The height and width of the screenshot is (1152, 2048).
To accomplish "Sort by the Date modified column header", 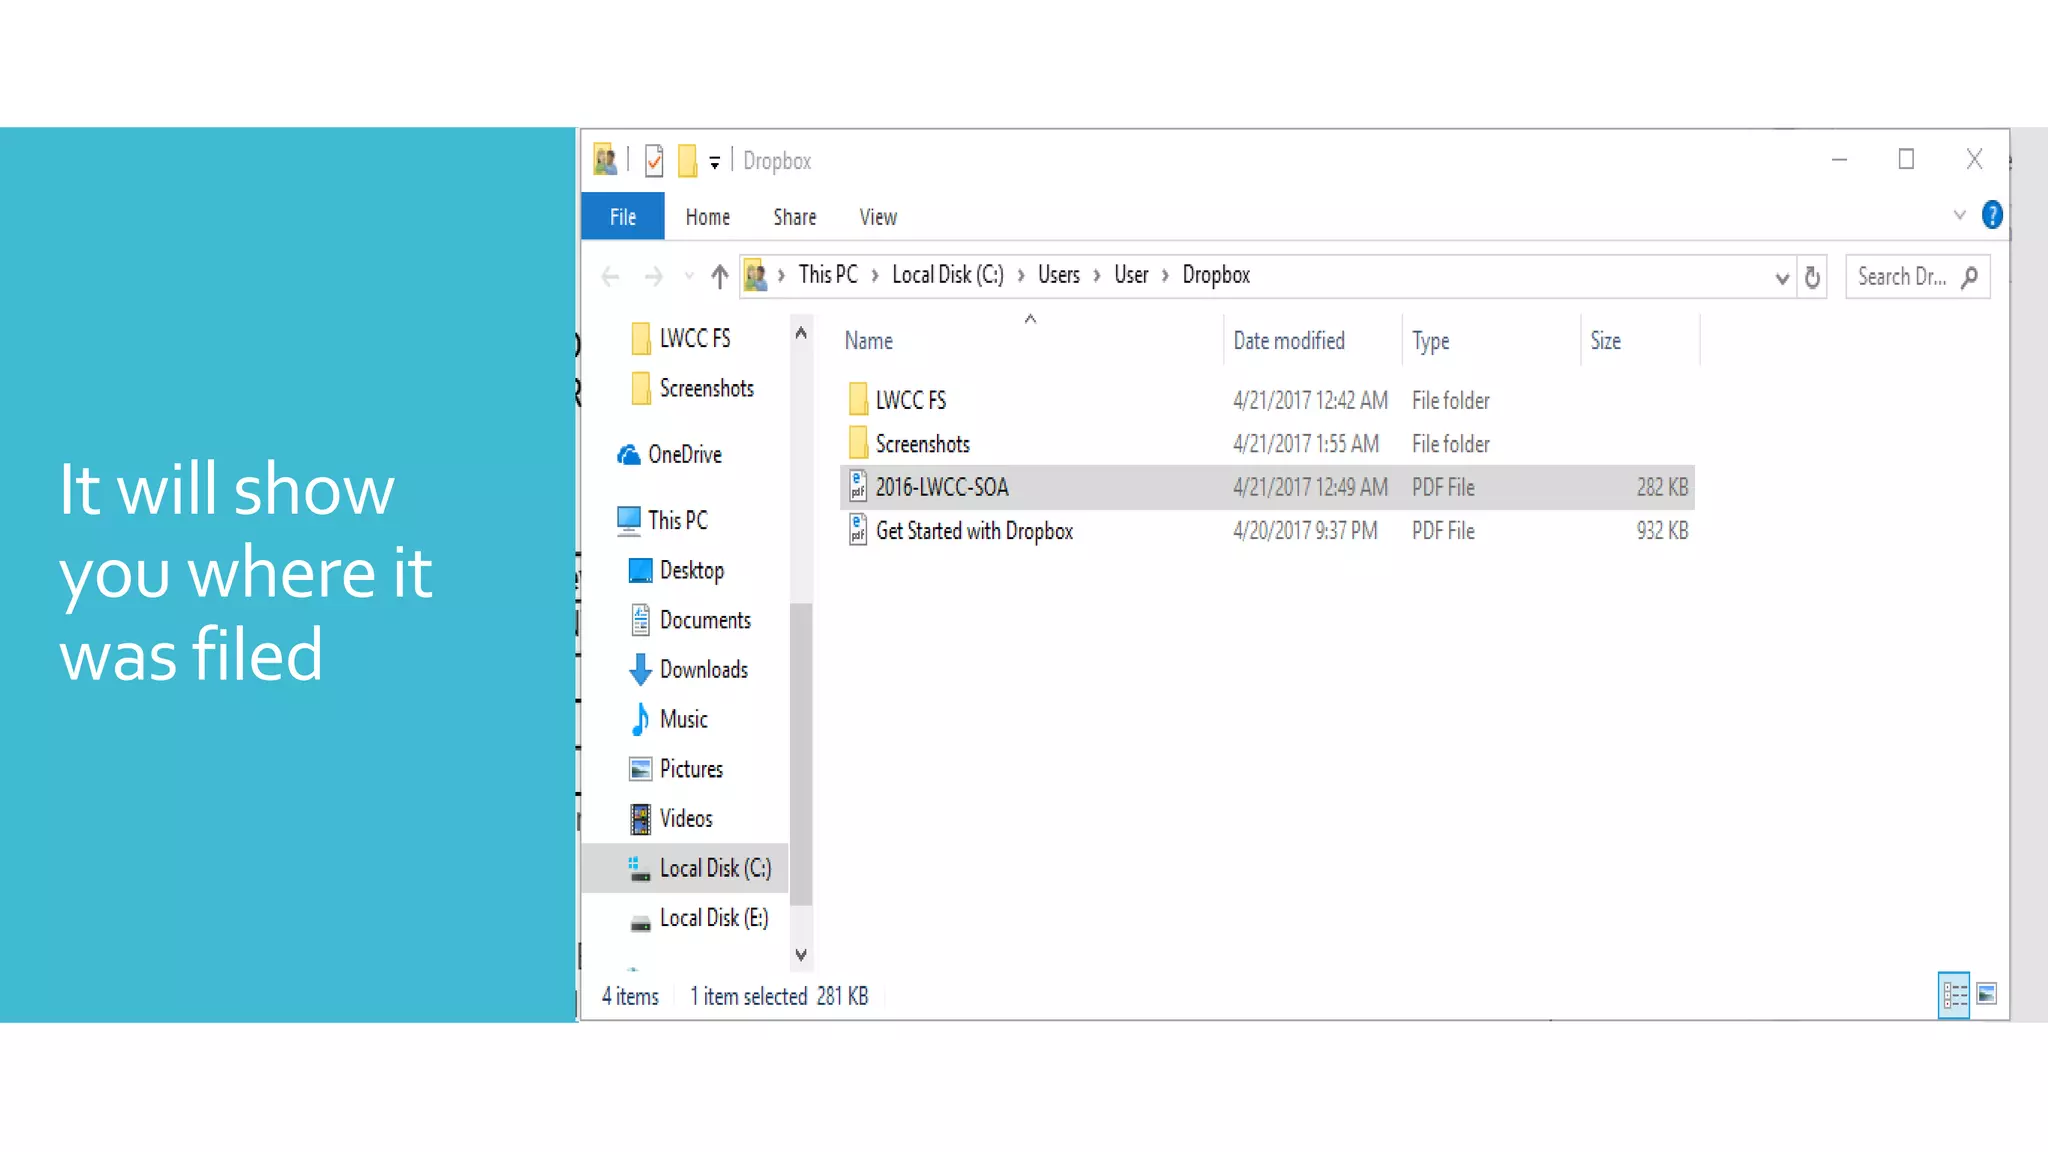I will click(x=1289, y=341).
